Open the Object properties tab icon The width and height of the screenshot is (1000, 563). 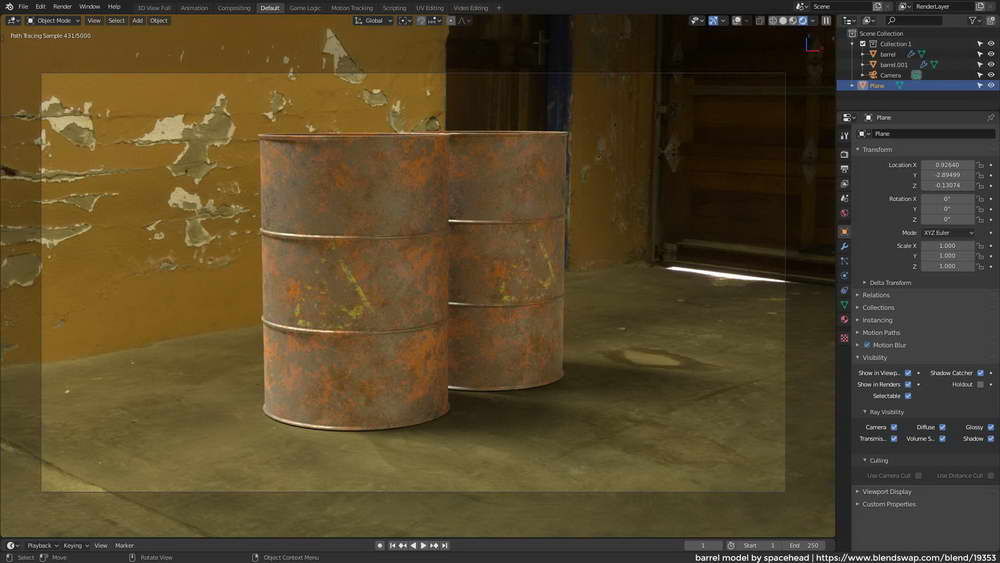[844, 231]
